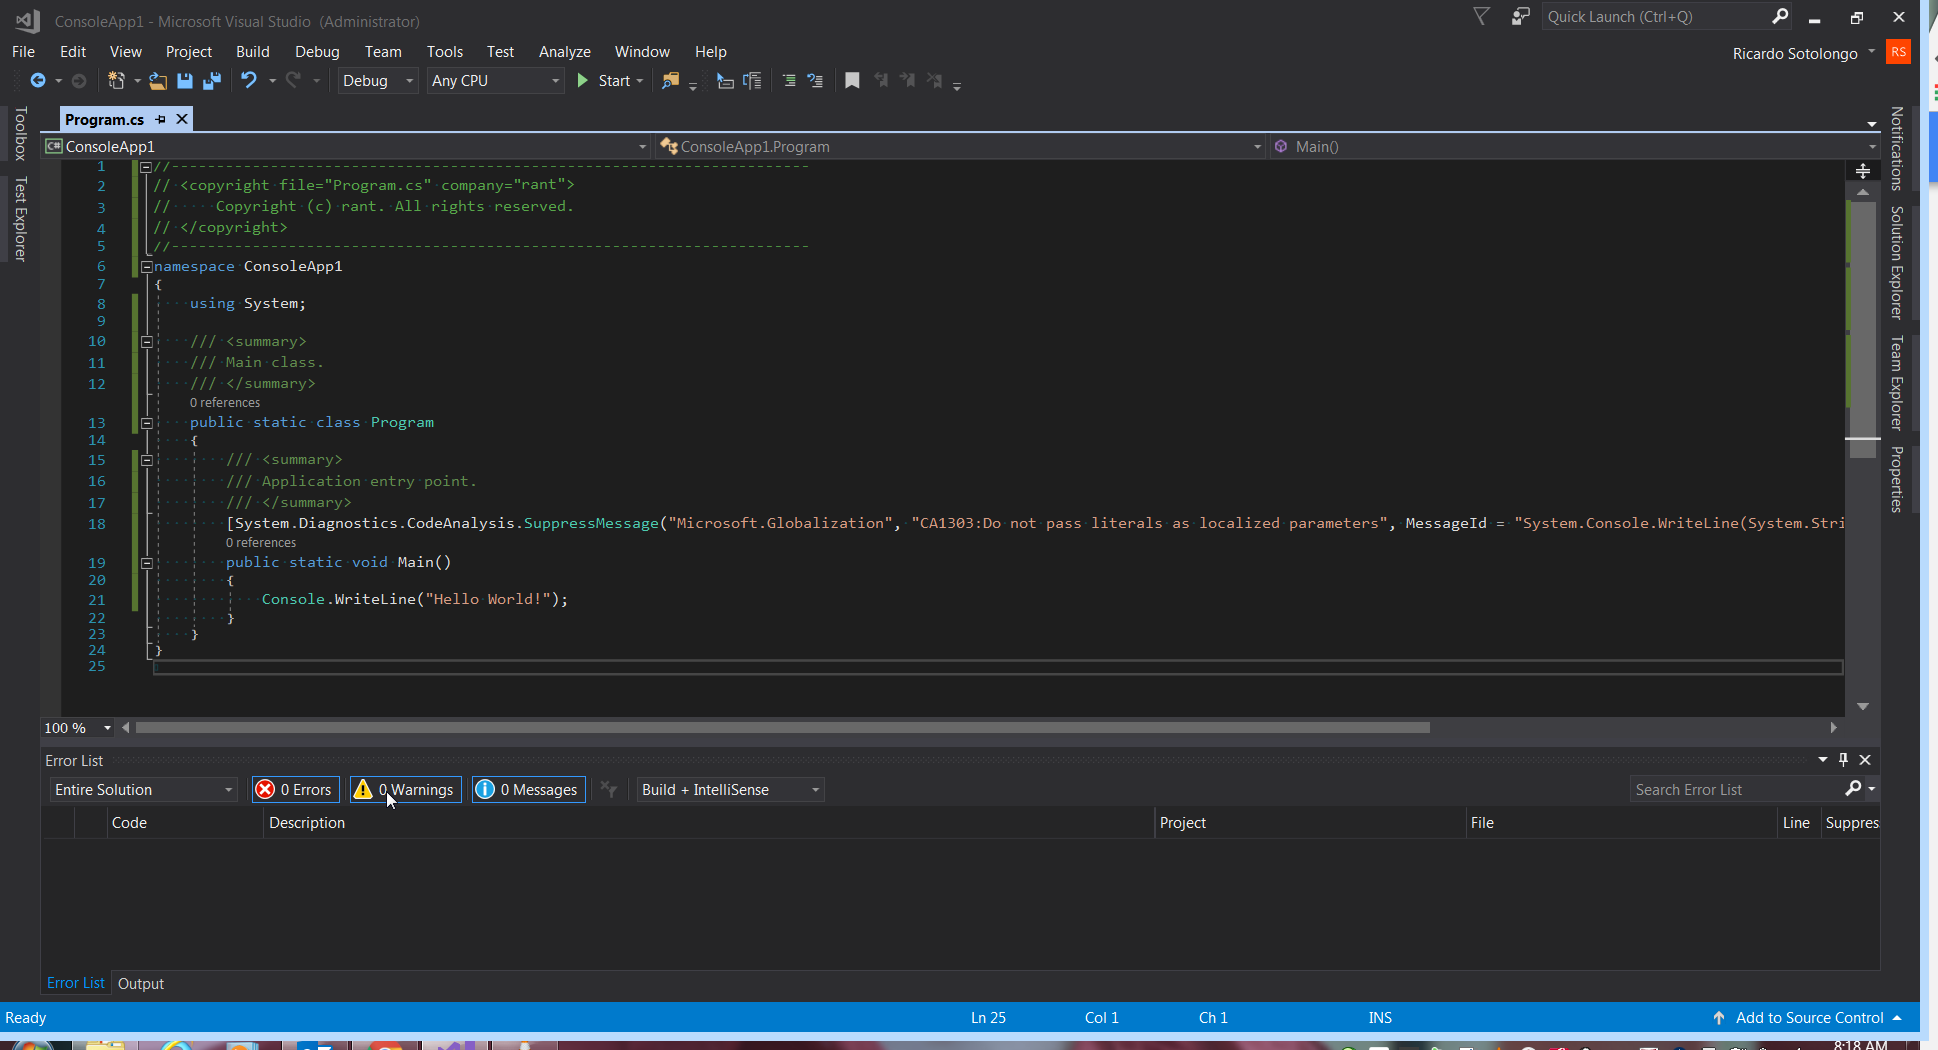This screenshot has width=1938, height=1050.
Task: Collapse the Program class block
Action: [x=146, y=423]
